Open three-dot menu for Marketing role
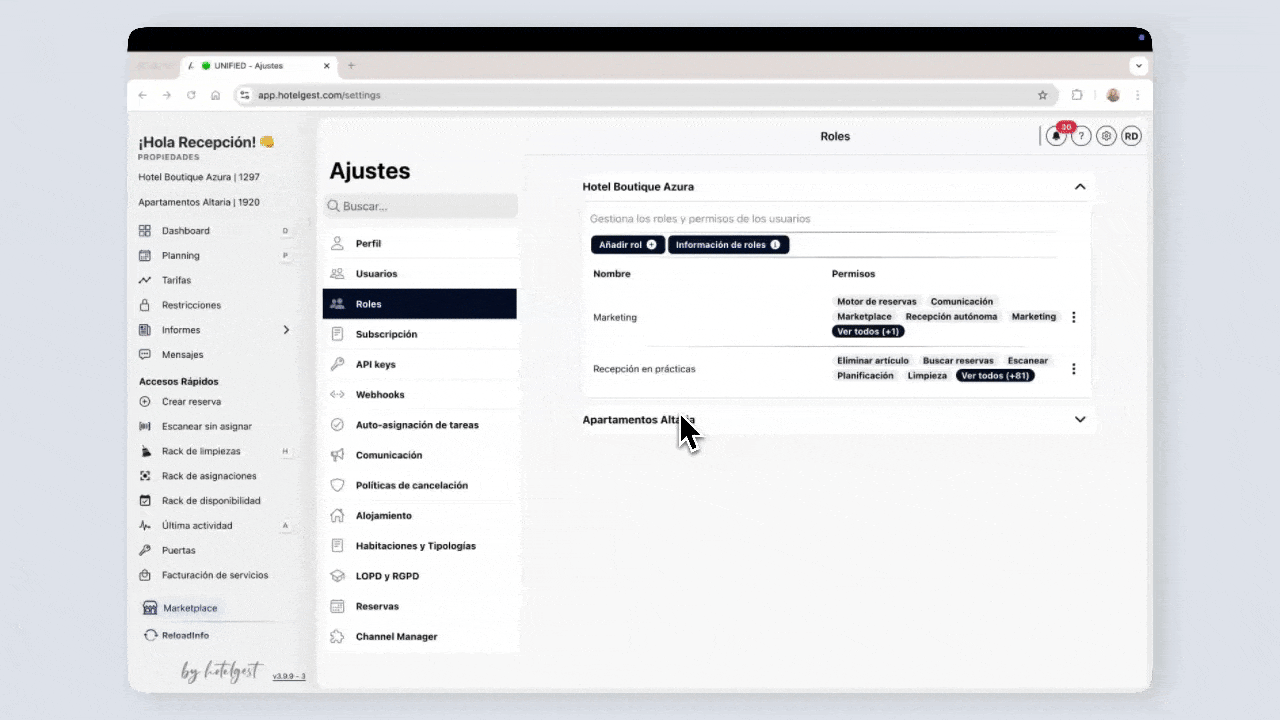Screen dimensions: 1280x720 [x=1074, y=317]
